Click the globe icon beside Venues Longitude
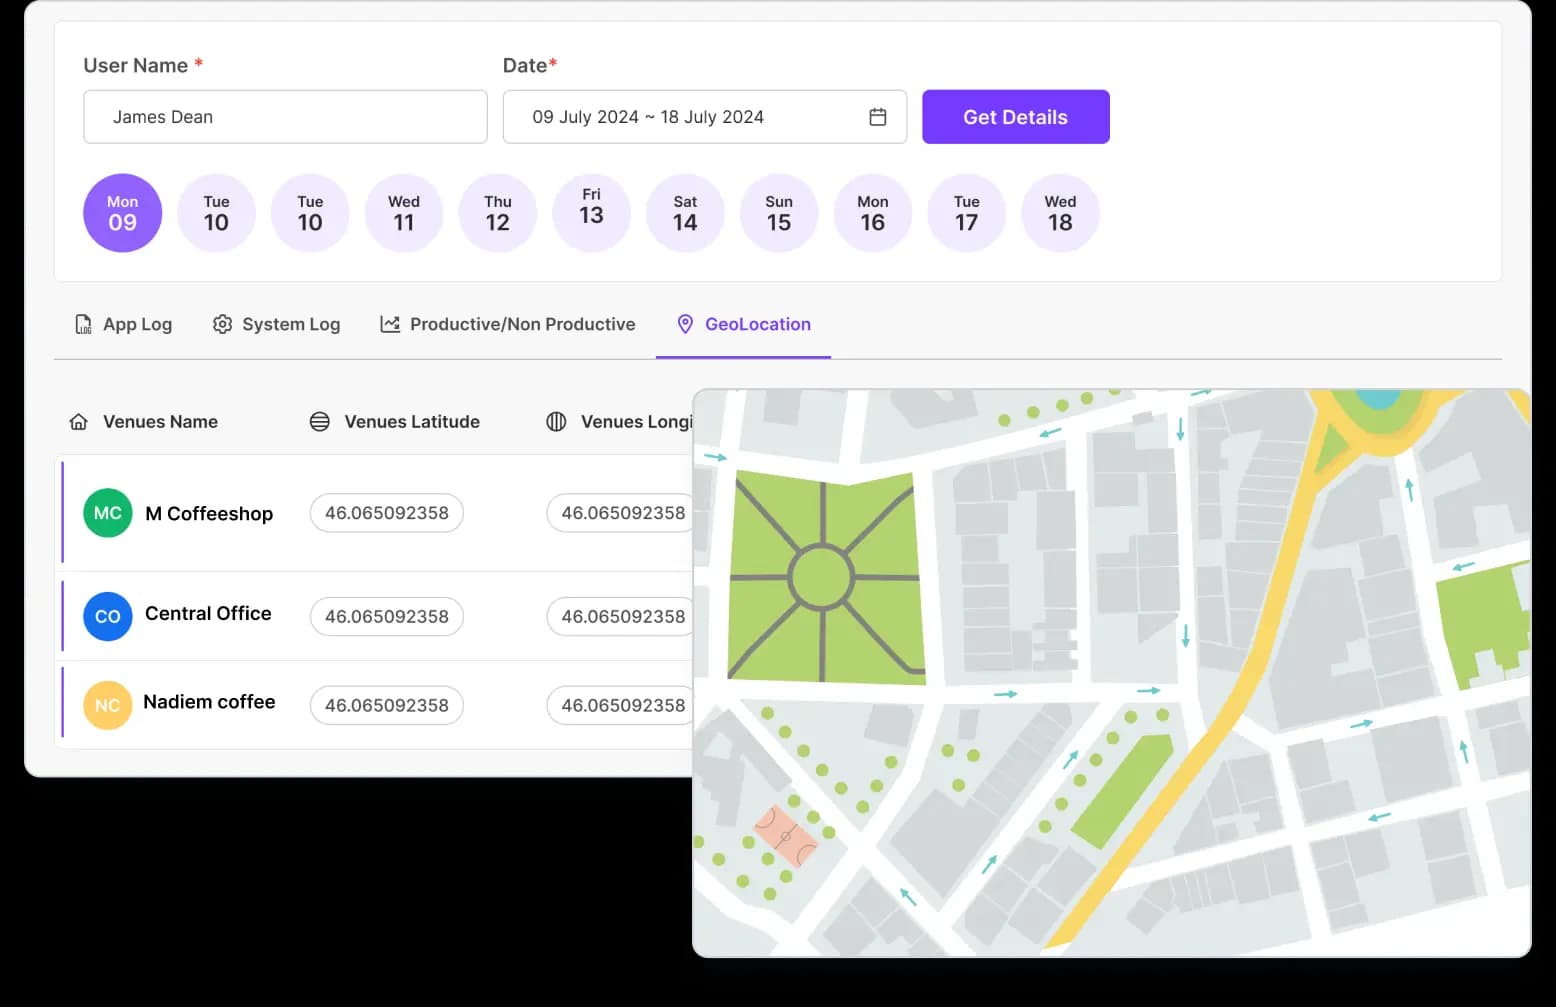 click(x=556, y=422)
